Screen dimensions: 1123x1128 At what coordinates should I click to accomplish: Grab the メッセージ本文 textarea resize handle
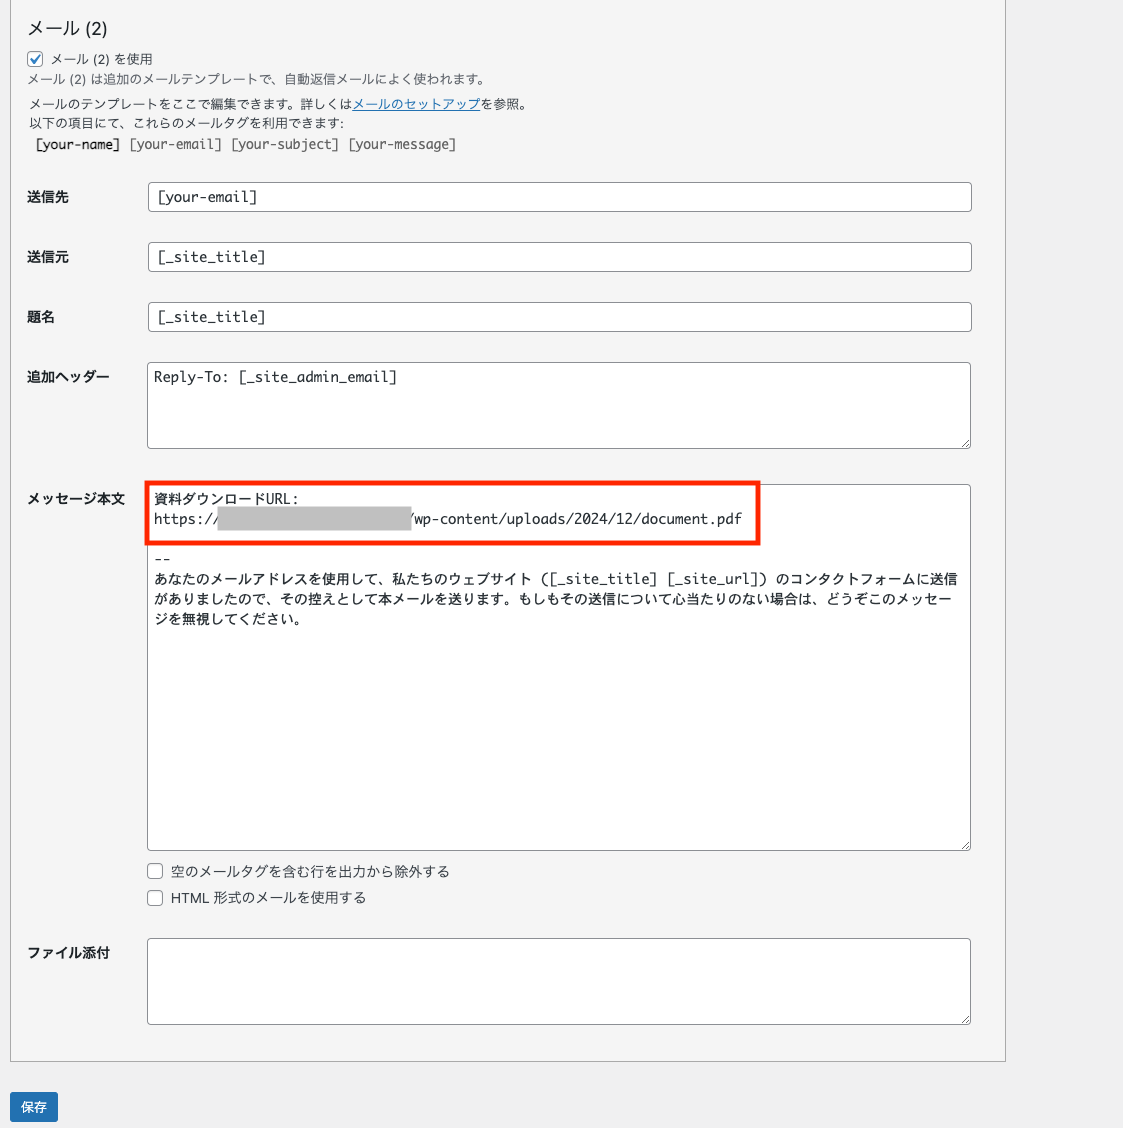[x=965, y=845]
